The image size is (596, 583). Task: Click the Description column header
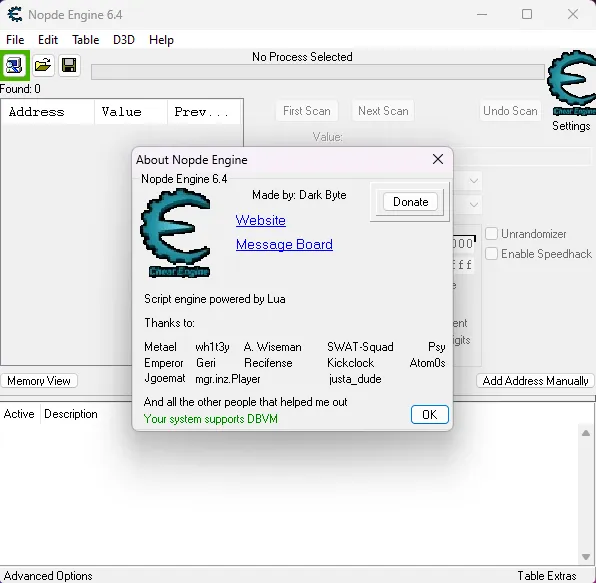(71, 414)
